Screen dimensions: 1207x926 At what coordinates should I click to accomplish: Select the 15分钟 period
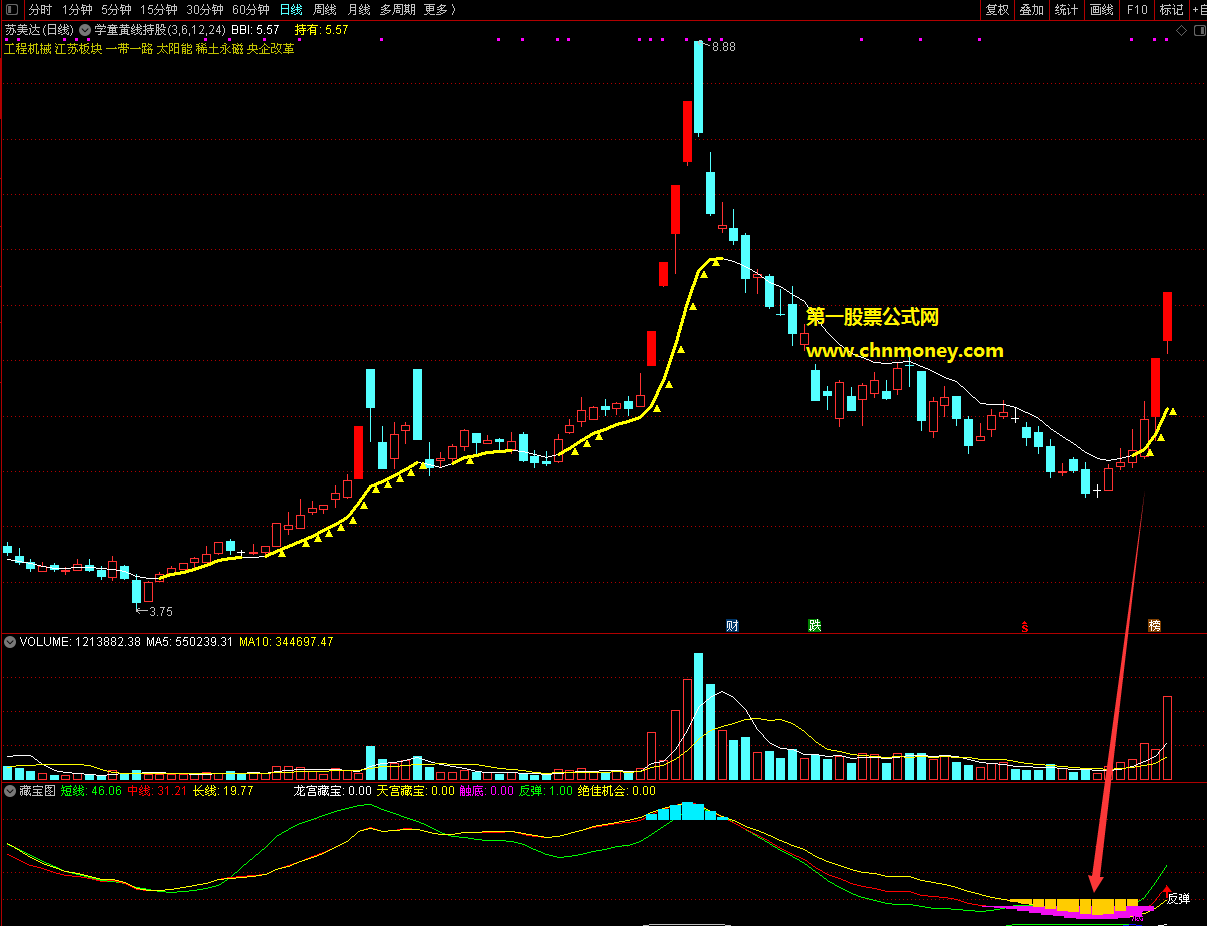pyautogui.click(x=159, y=9)
